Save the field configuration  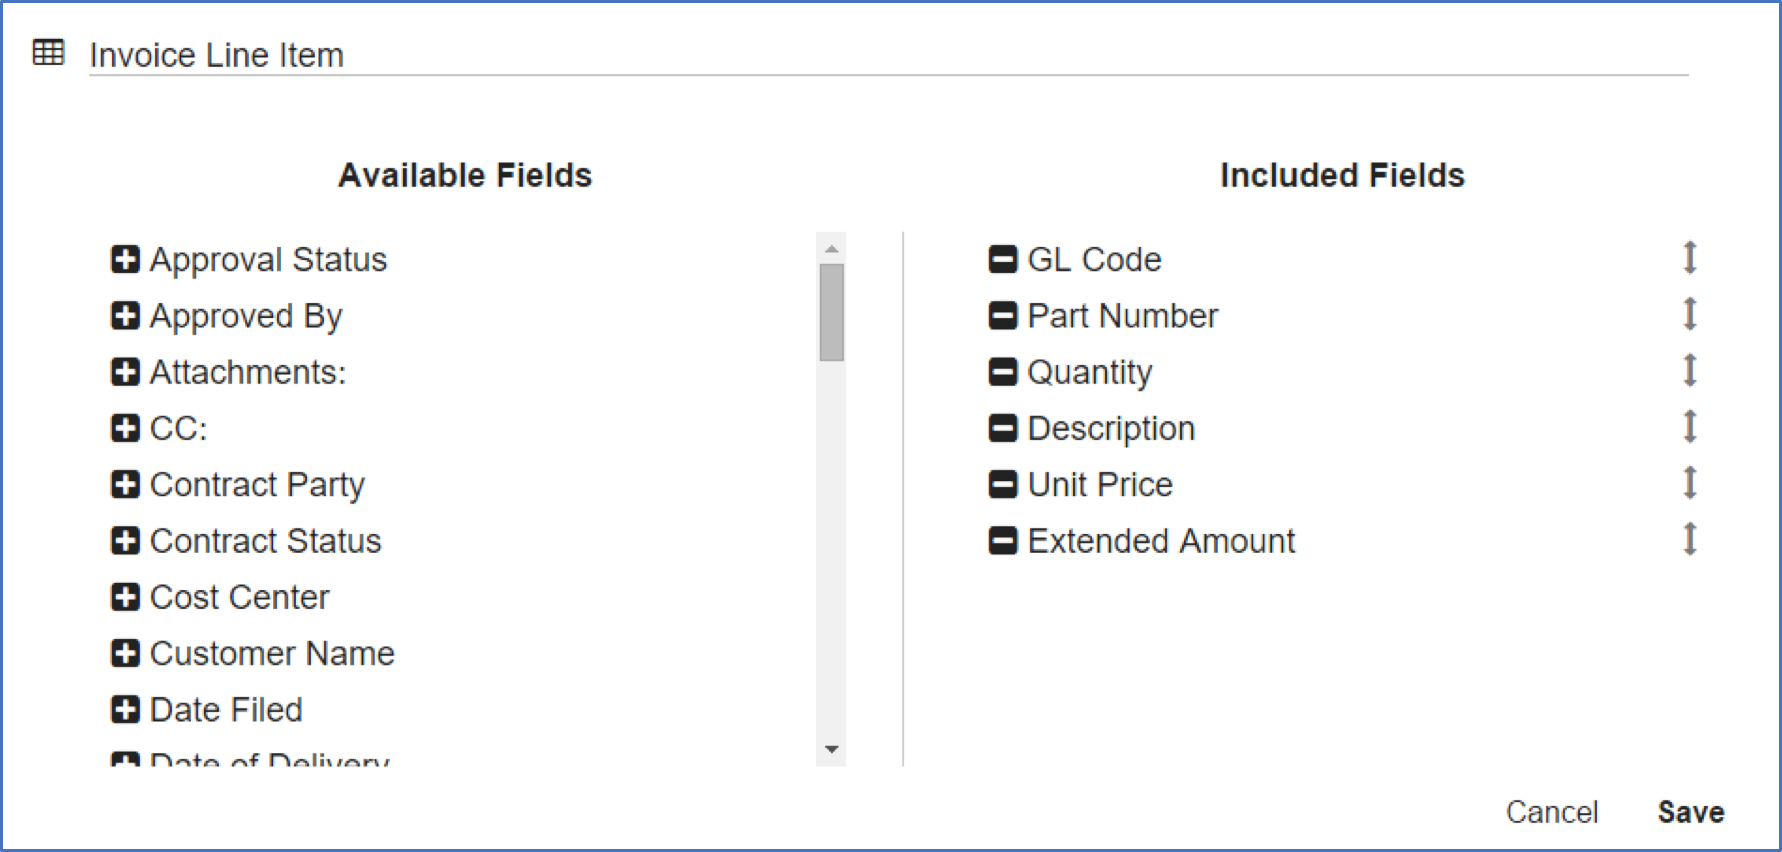coord(1690,812)
